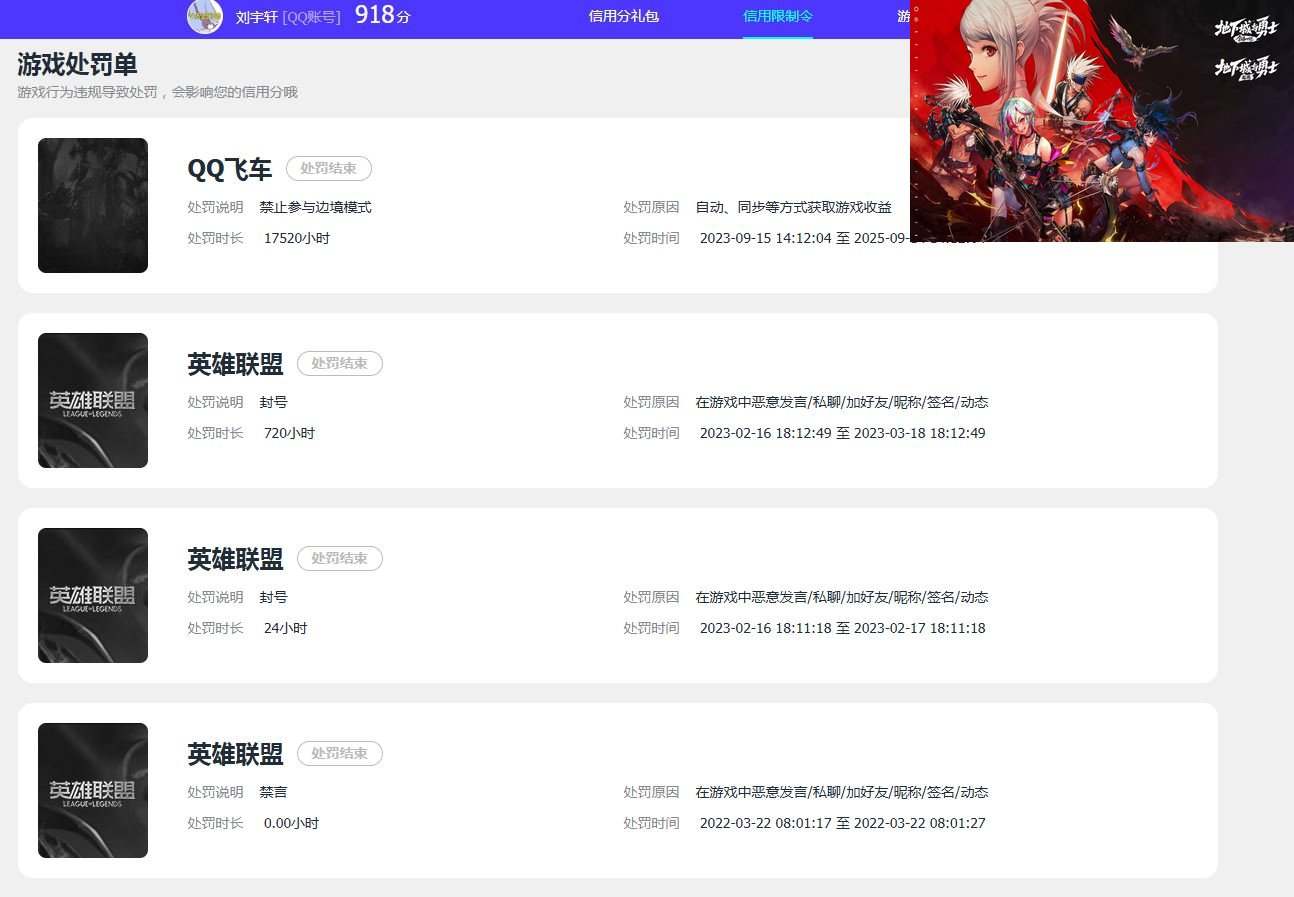Click the 17520小时 penalty duration
This screenshot has height=897, width=1294.
click(x=297, y=238)
